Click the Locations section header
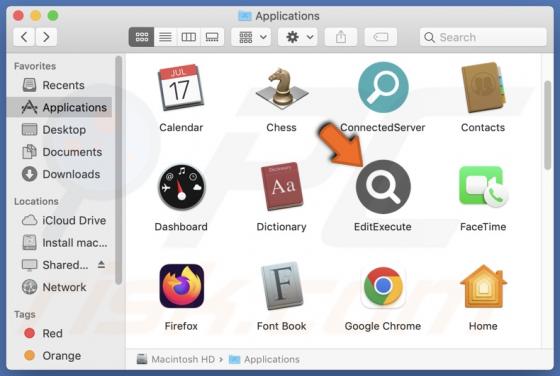The height and width of the screenshot is (376, 560). (36, 201)
